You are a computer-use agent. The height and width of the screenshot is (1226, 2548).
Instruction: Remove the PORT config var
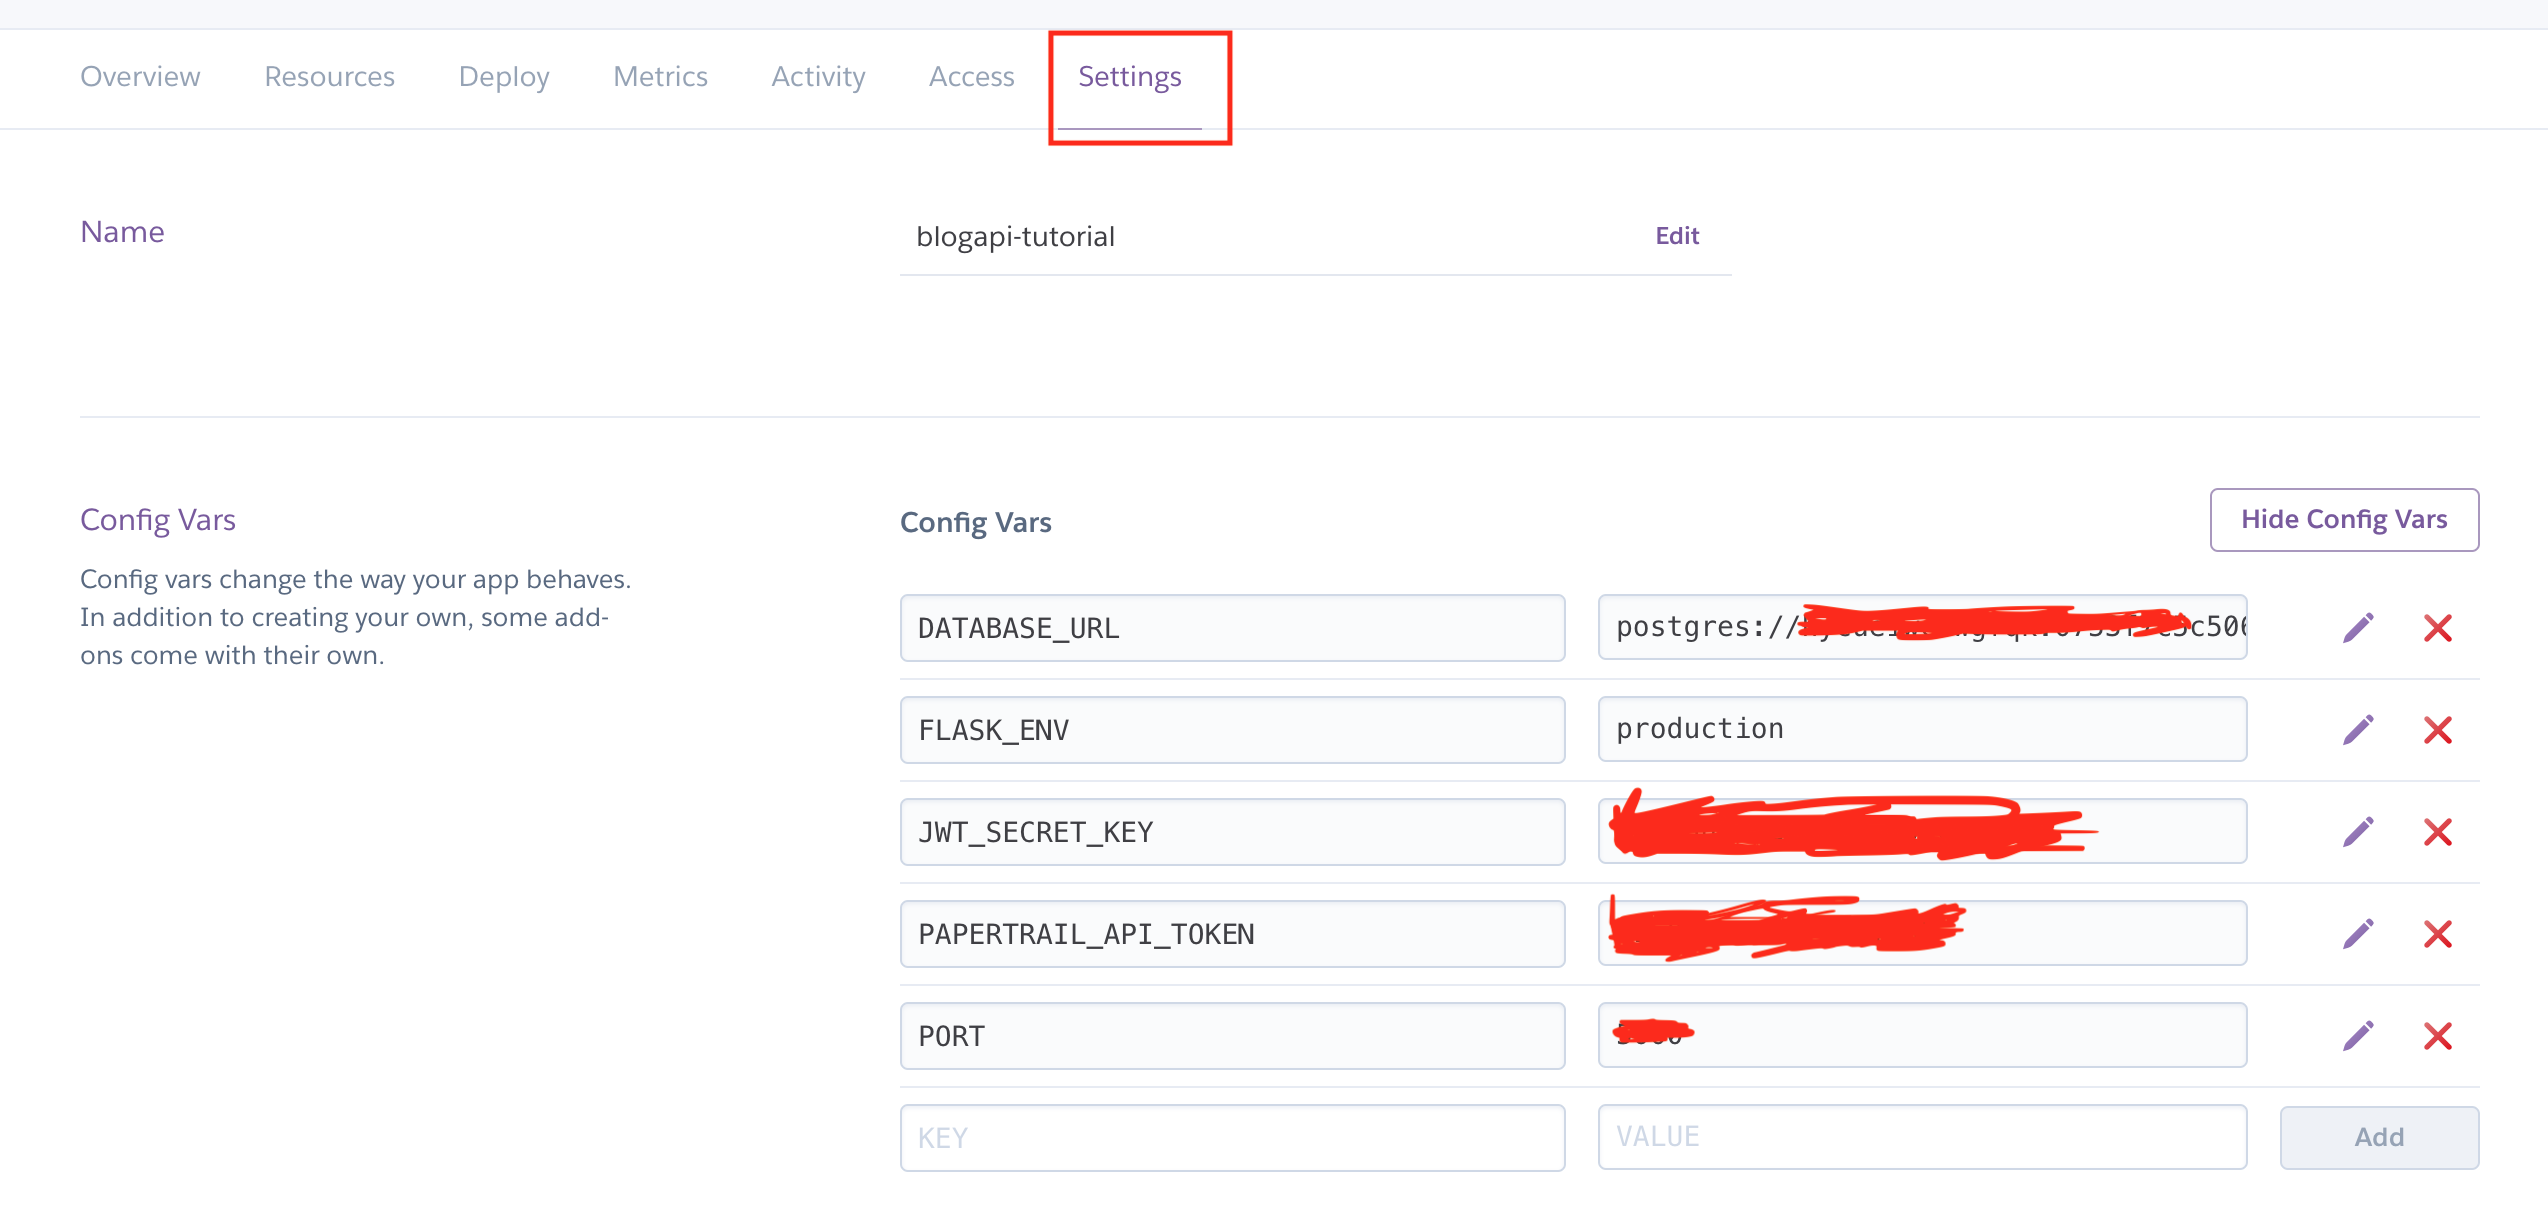click(x=2438, y=1036)
